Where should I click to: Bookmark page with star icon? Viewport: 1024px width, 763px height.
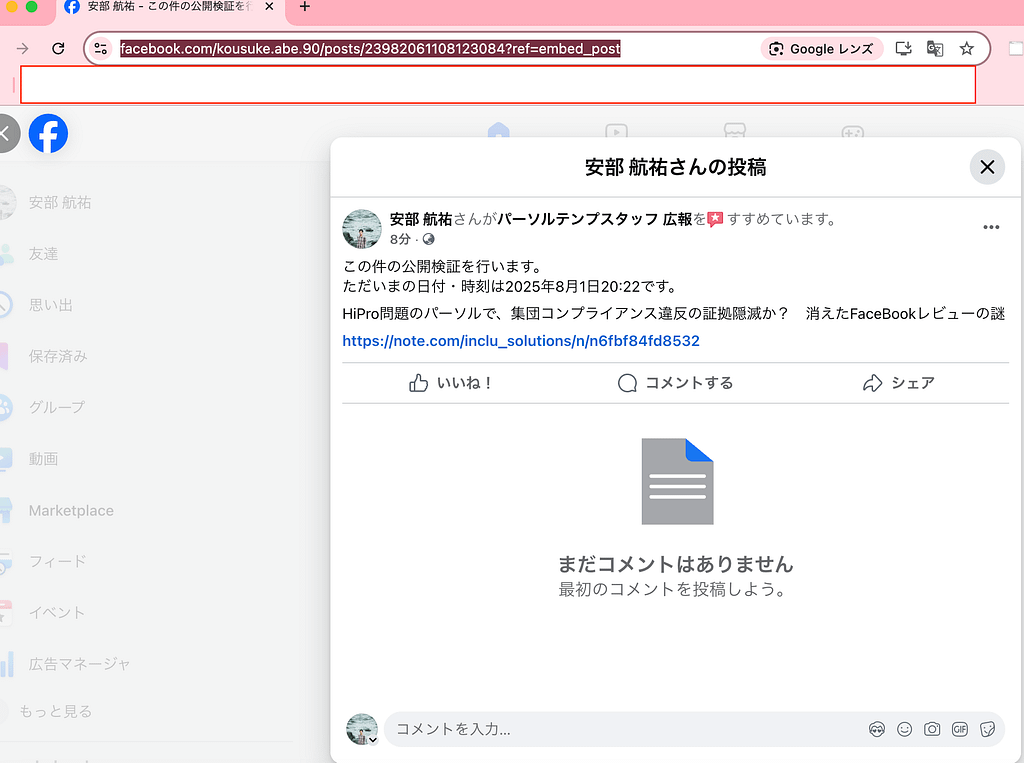[x=966, y=49]
